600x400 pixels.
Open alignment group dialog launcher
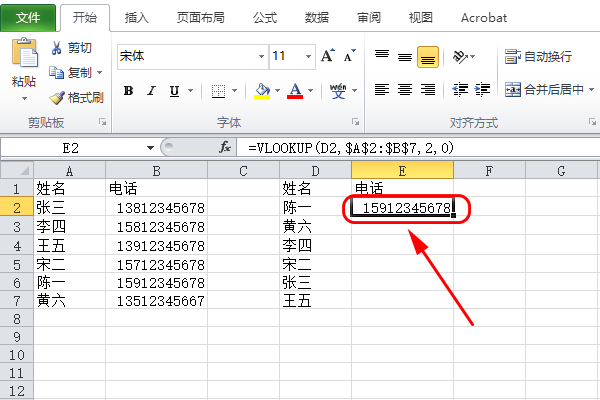(592, 122)
